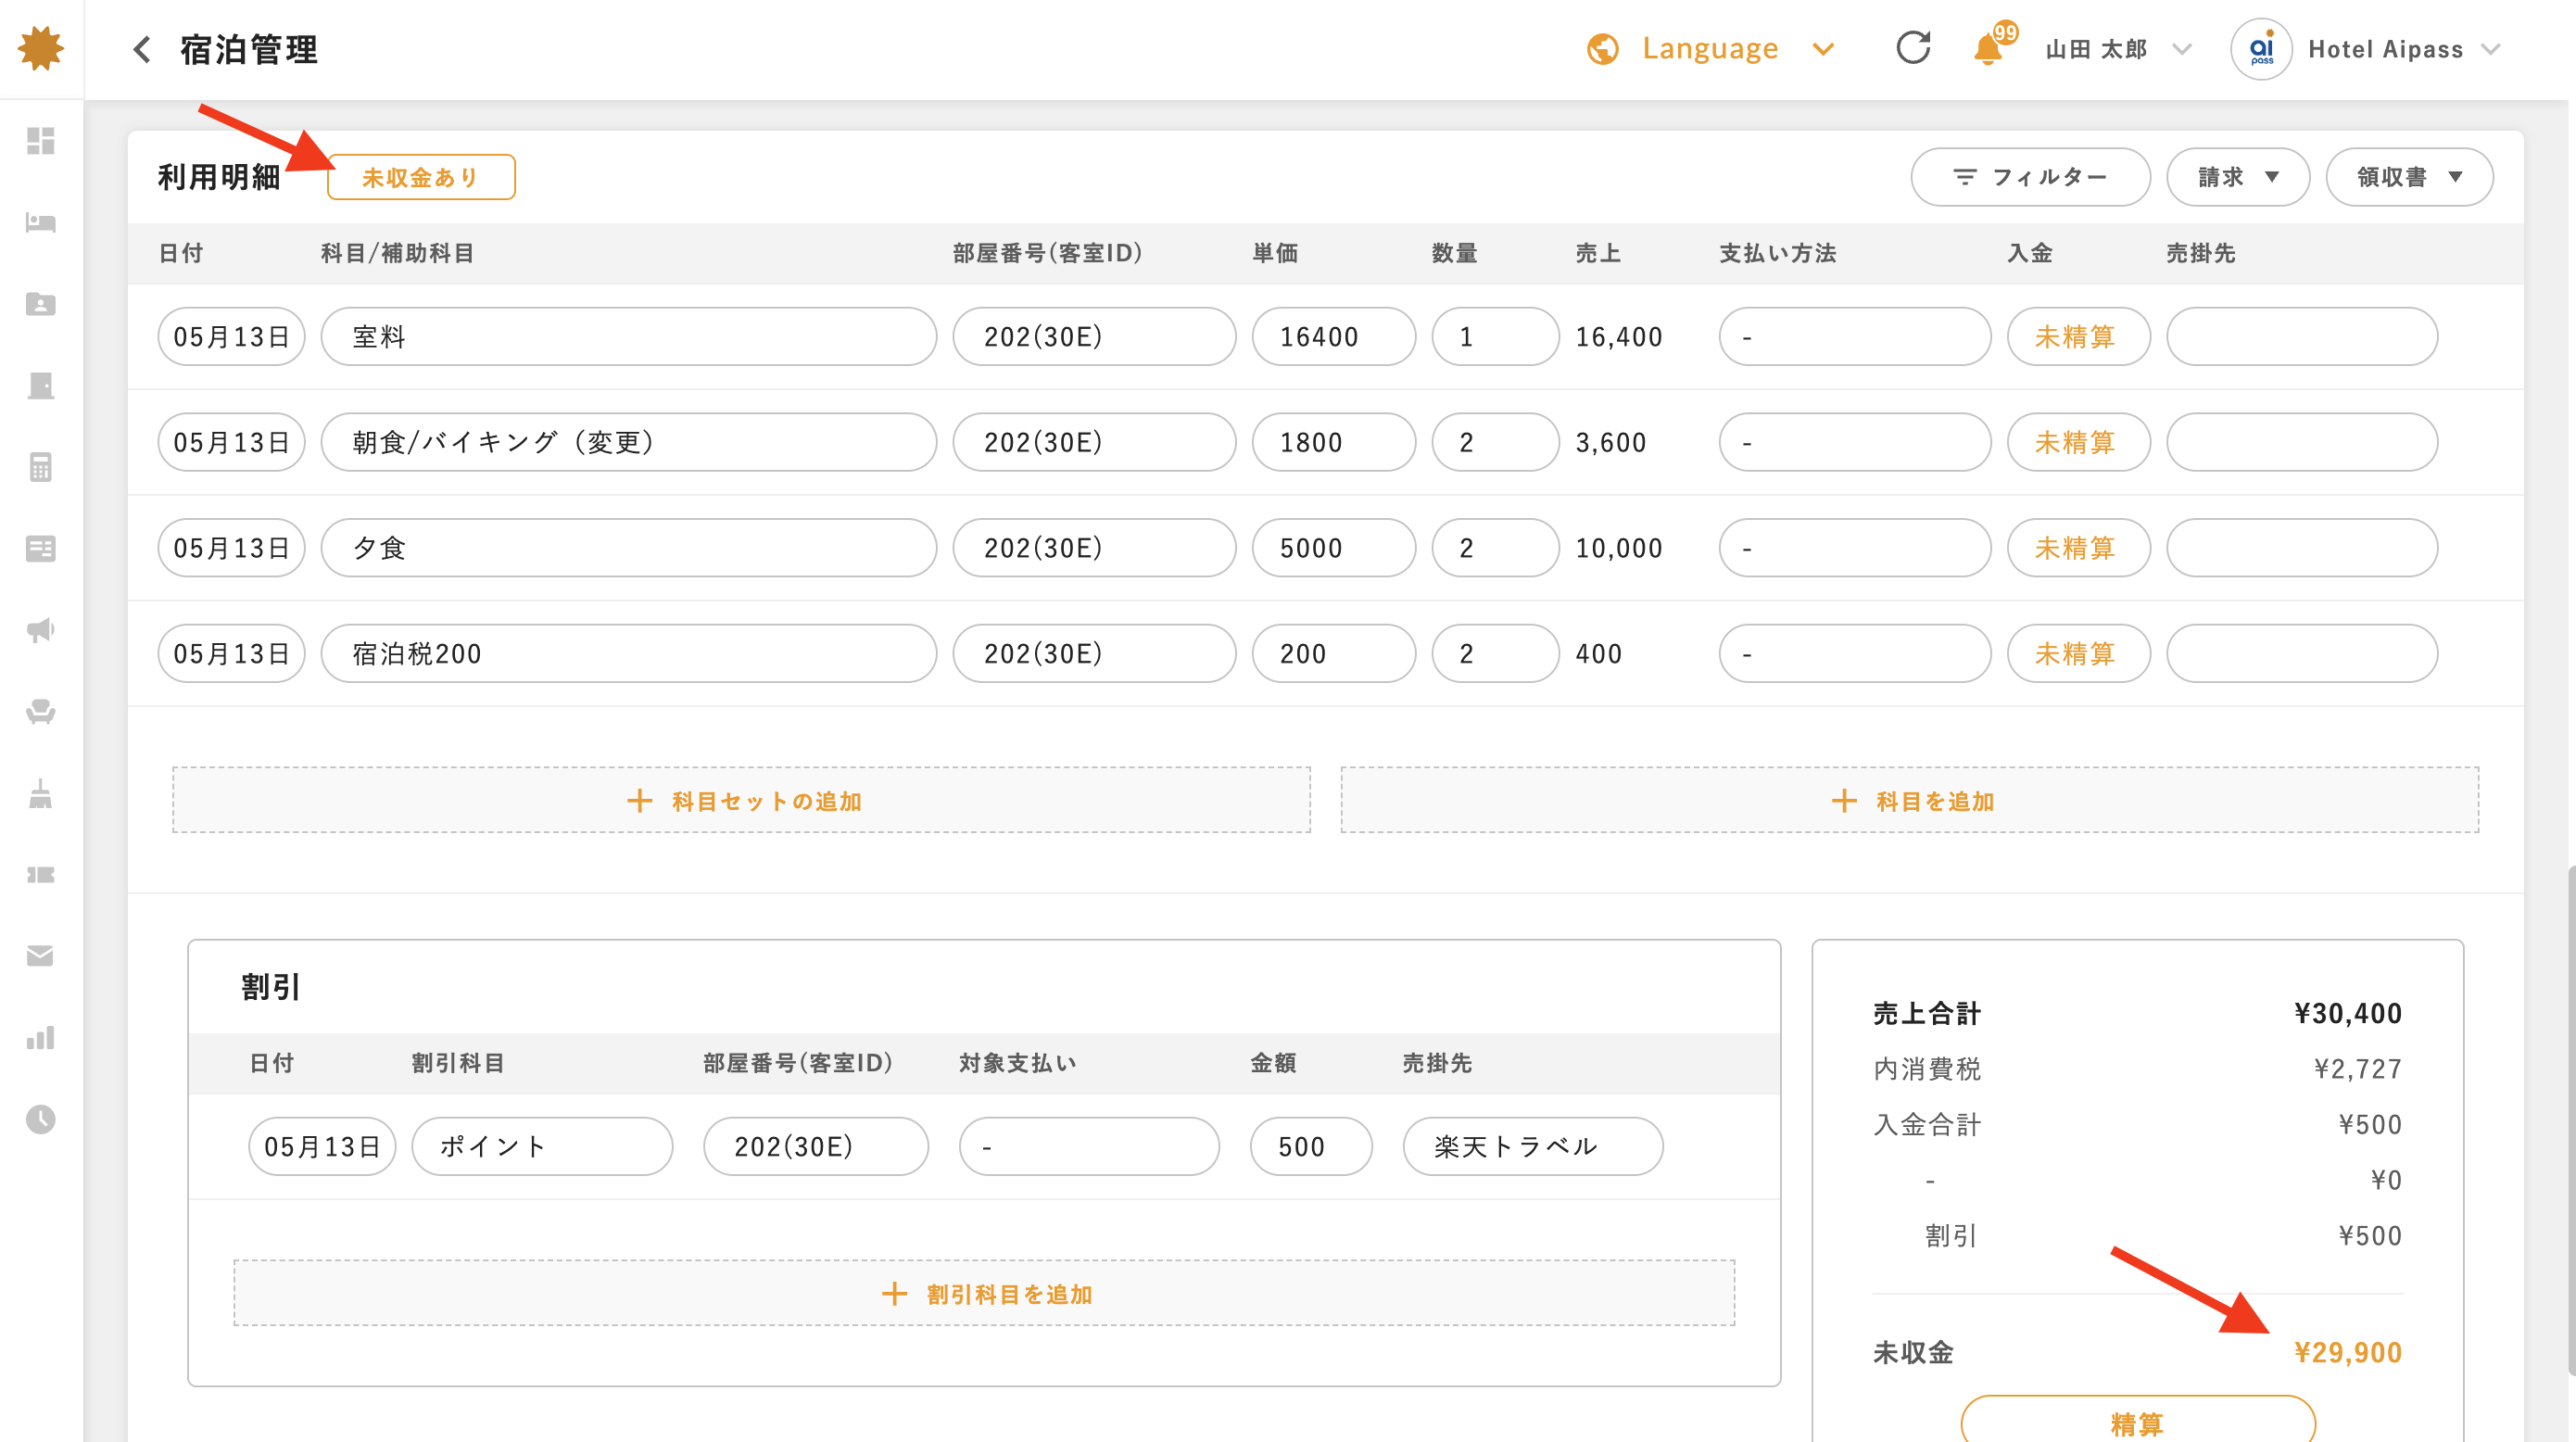Open the bed sidebar icon
2576x1442 pixels.
[x=41, y=222]
